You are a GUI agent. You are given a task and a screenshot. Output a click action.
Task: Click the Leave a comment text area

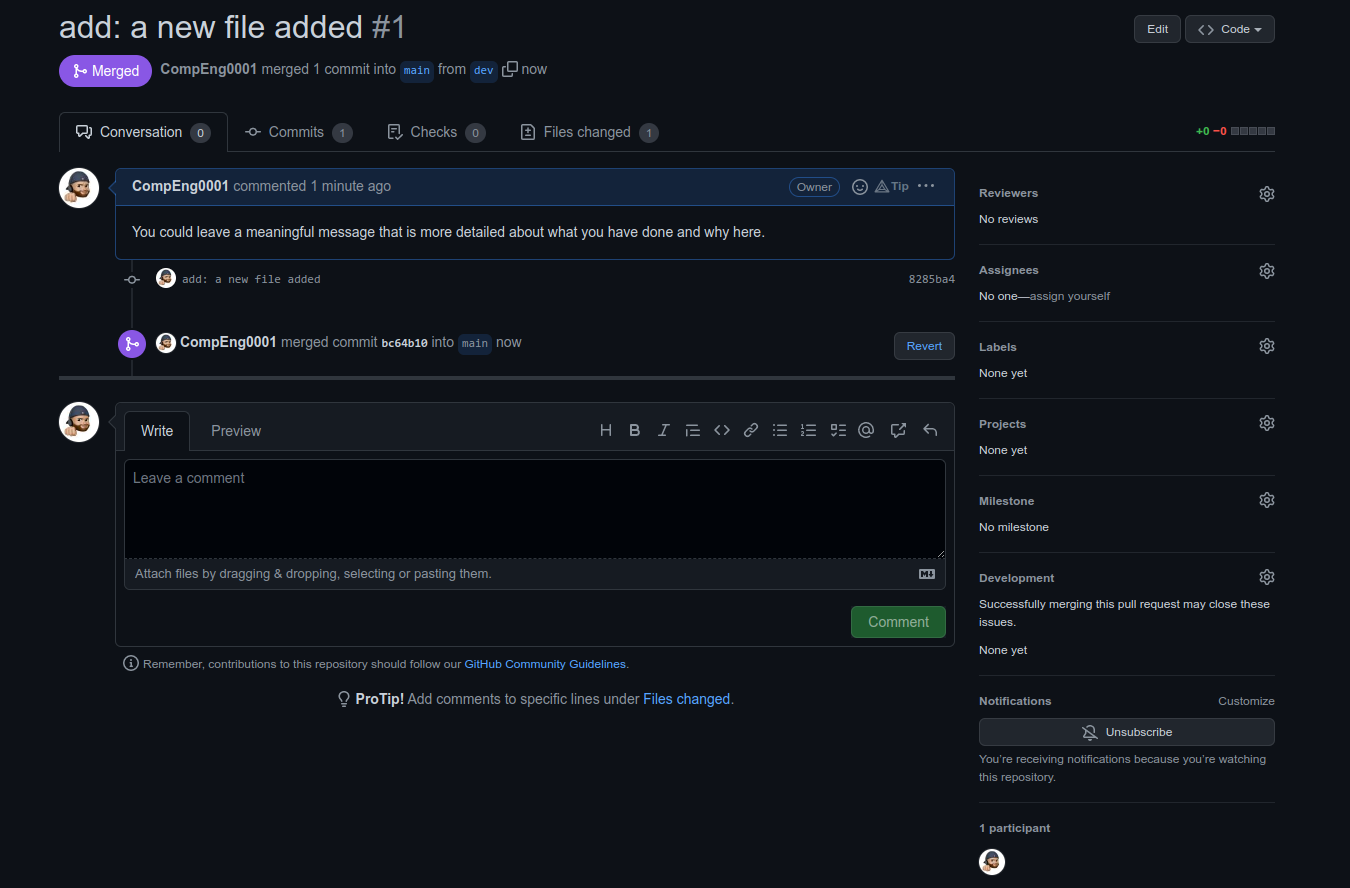tap(534, 508)
